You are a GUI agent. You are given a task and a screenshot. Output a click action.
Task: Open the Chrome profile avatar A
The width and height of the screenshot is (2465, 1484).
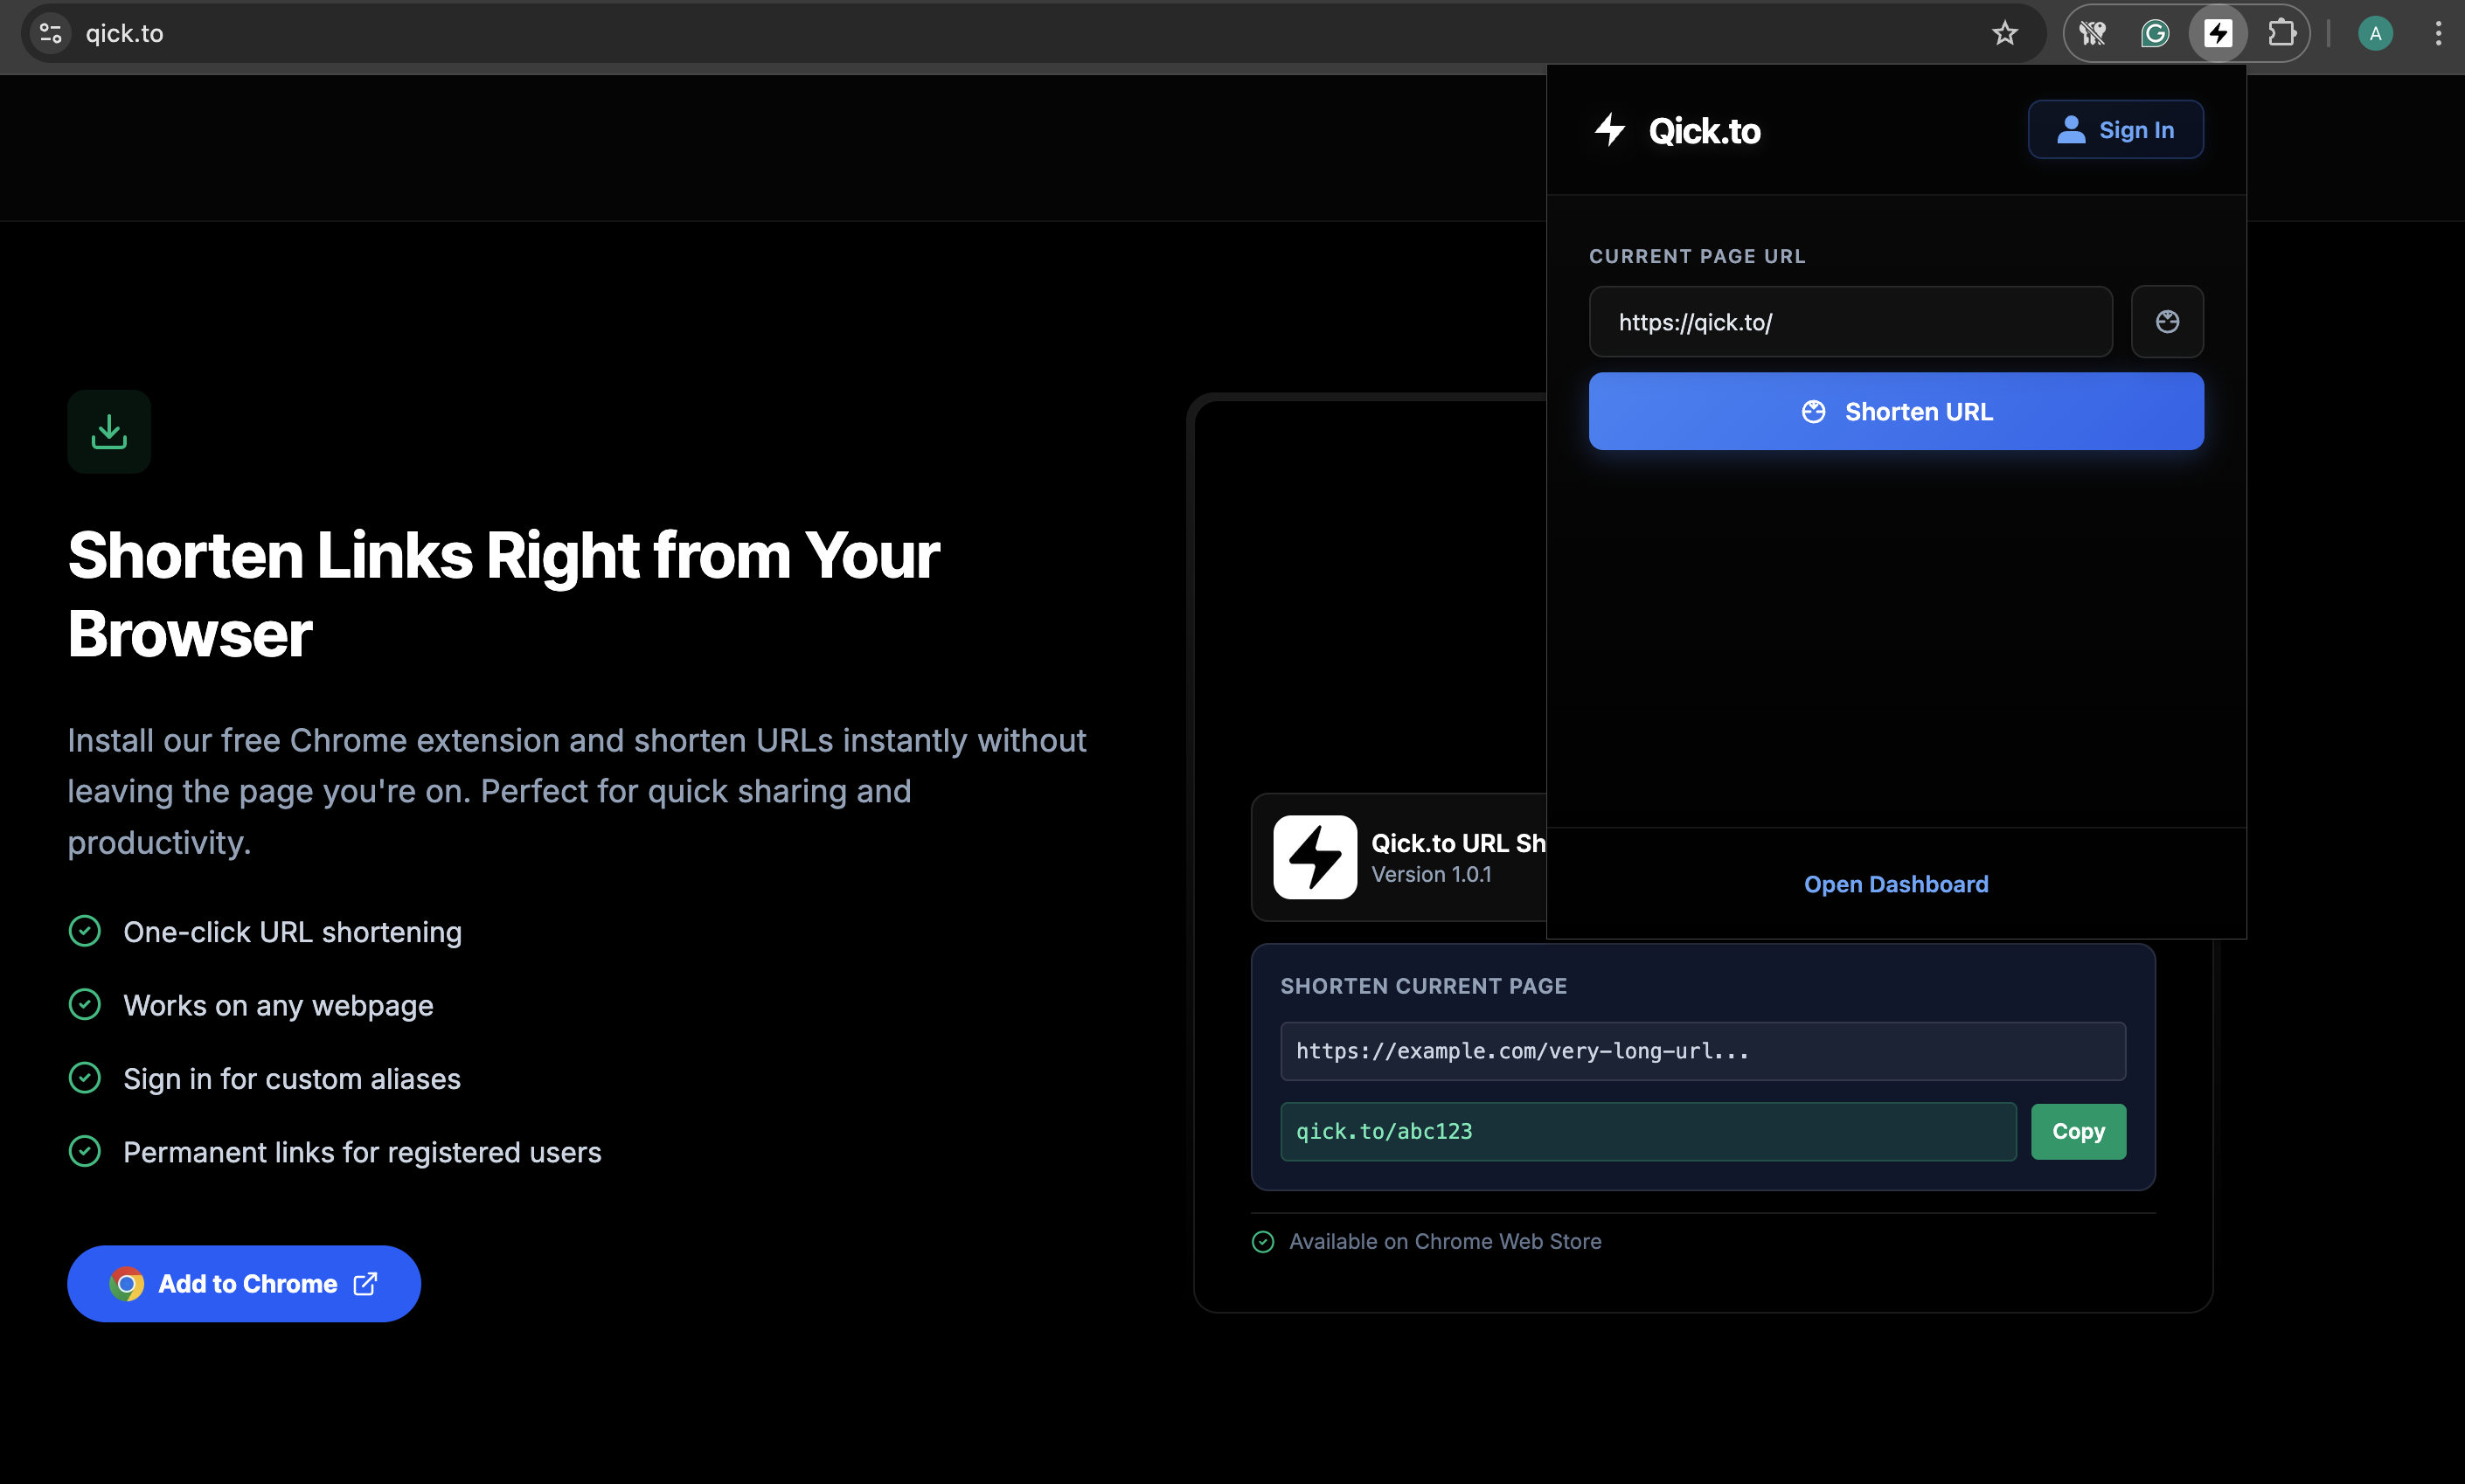click(2374, 33)
